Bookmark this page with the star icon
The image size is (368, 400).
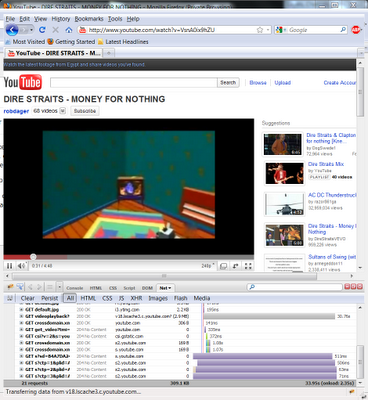coord(260,30)
